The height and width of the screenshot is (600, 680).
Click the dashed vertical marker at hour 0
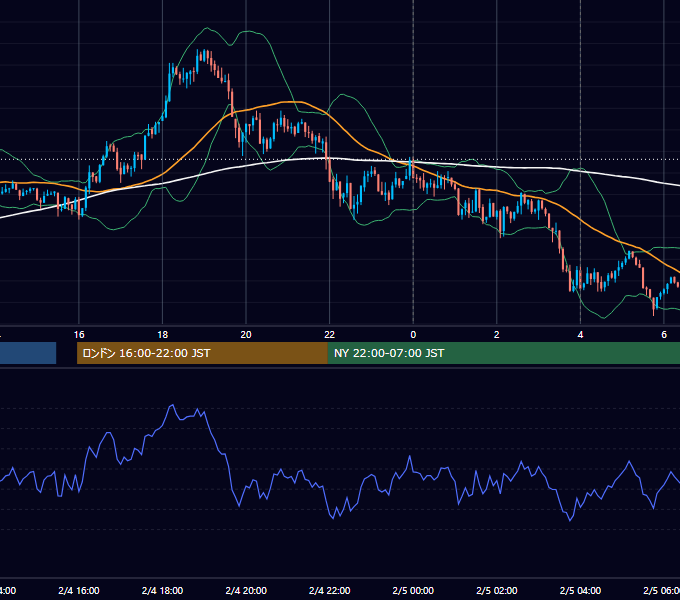click(x=413, y=162)
